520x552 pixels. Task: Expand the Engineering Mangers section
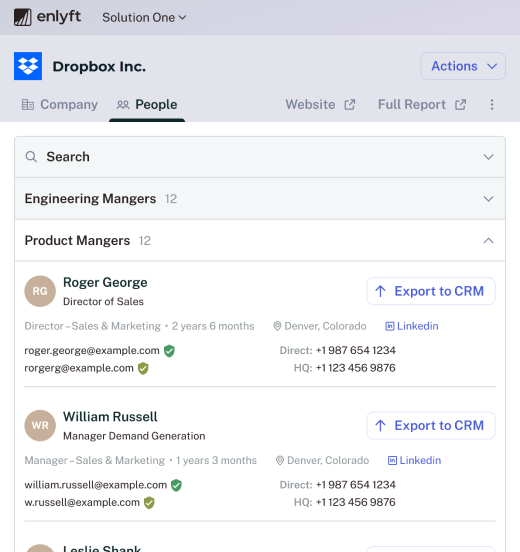pyautogui.click(x=260, y=199)
